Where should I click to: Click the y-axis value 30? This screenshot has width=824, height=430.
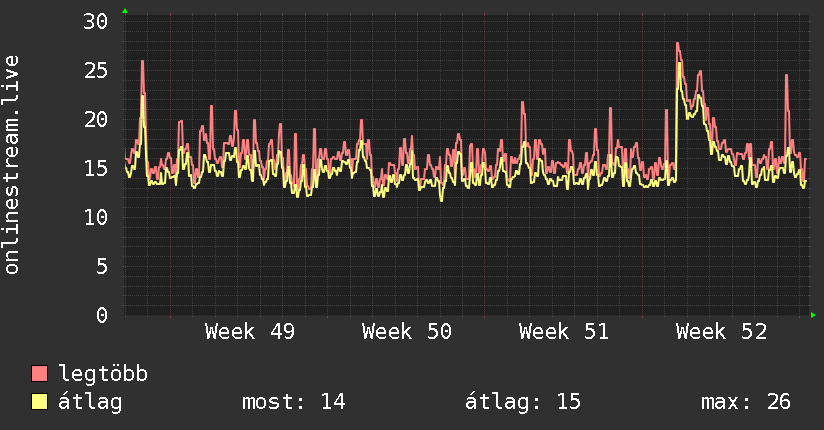96,22
